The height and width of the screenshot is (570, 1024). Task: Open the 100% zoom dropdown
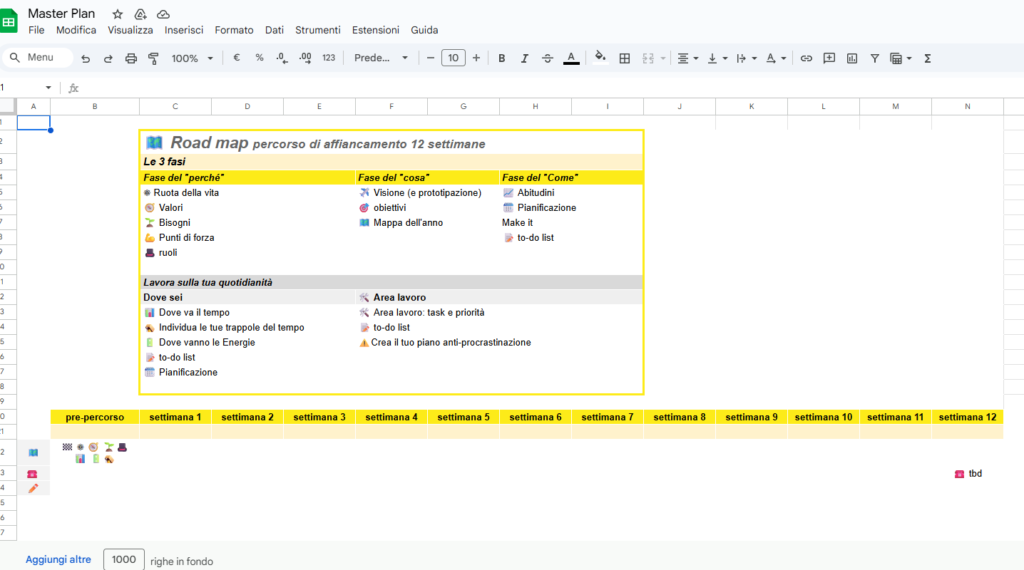pyautogui.click(x=191, y=58)
